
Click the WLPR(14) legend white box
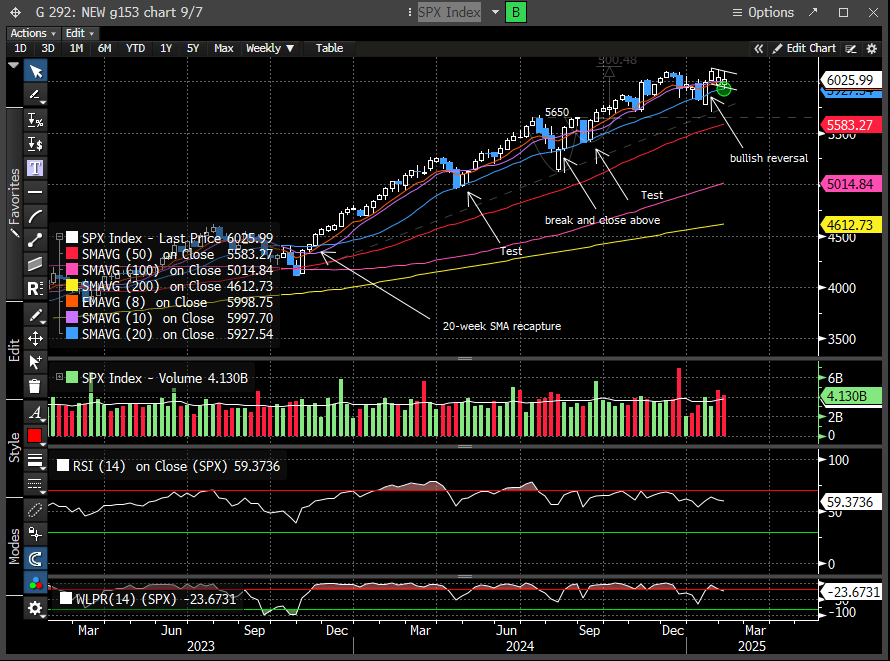tap(66, 598)
